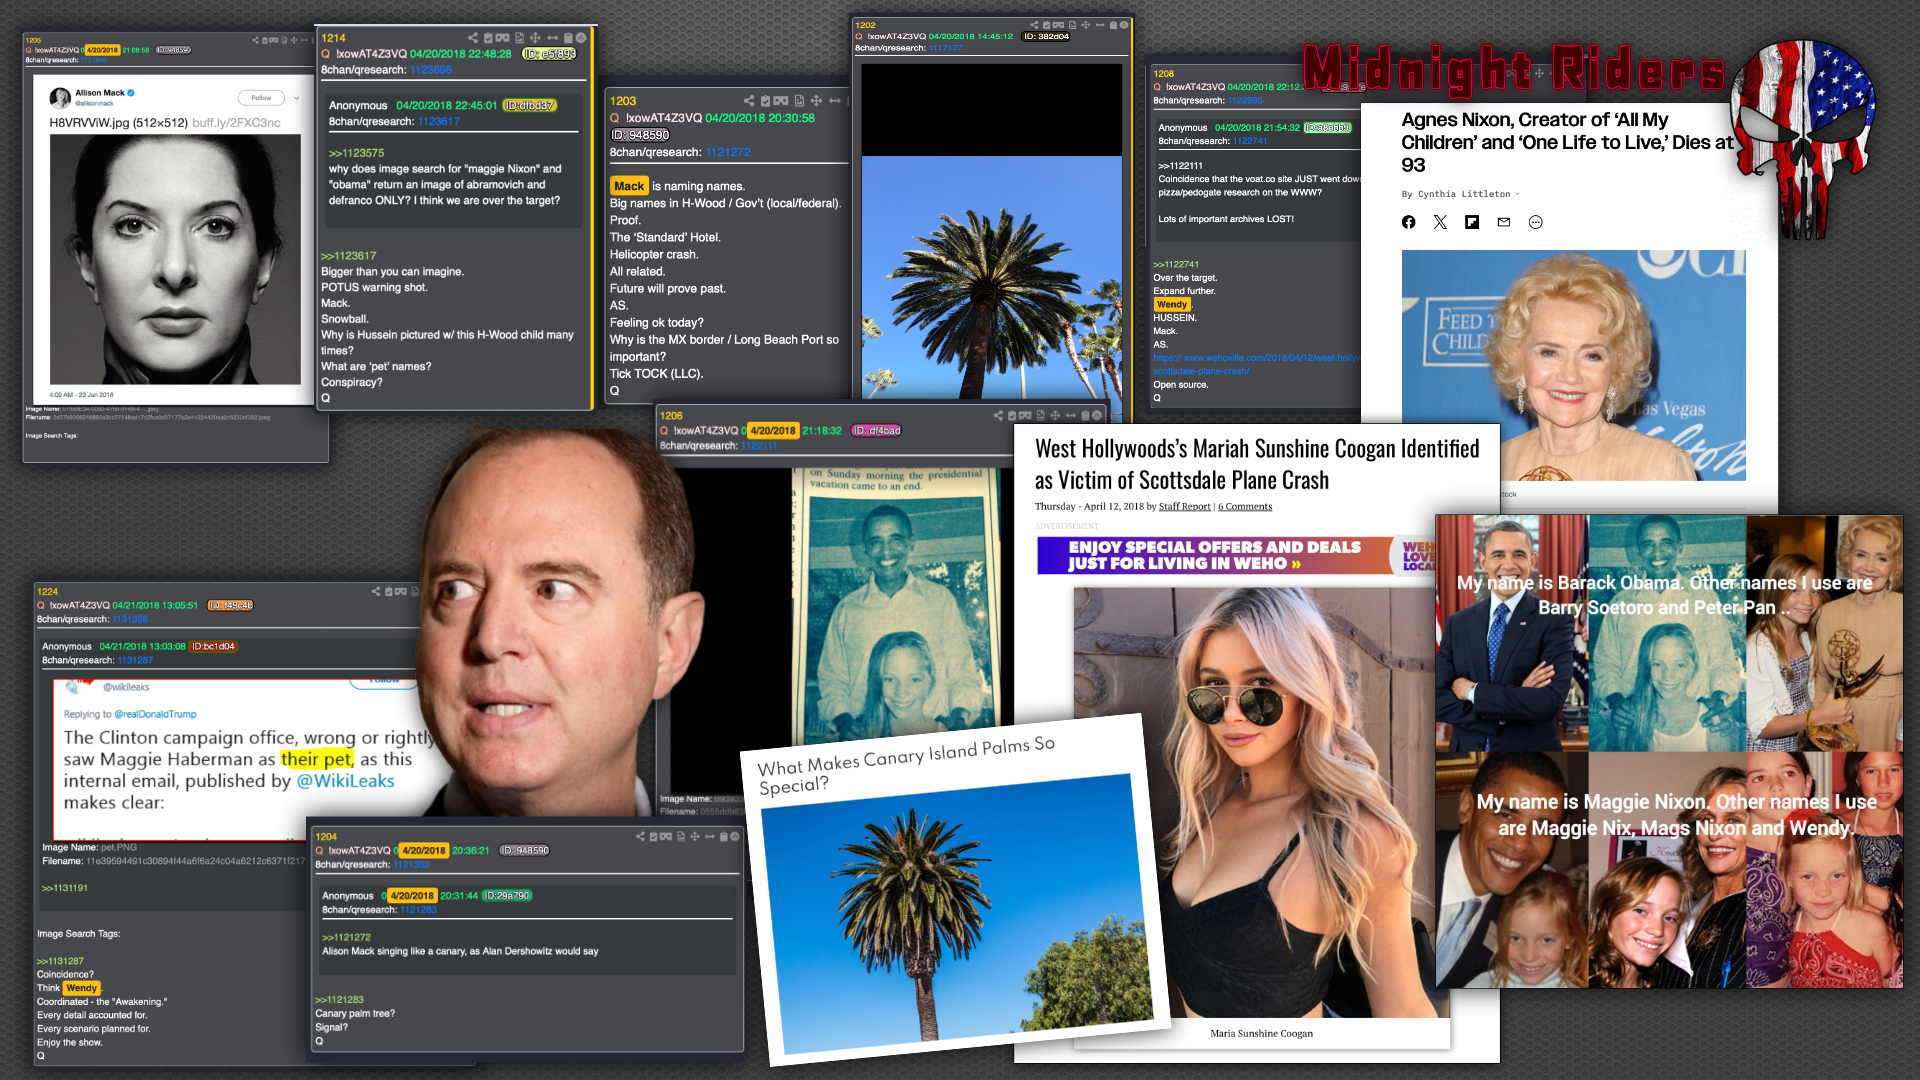Follow quoted reference >>1123575
Viewport: 1920px width, 1080px height.
click(356, 153)
